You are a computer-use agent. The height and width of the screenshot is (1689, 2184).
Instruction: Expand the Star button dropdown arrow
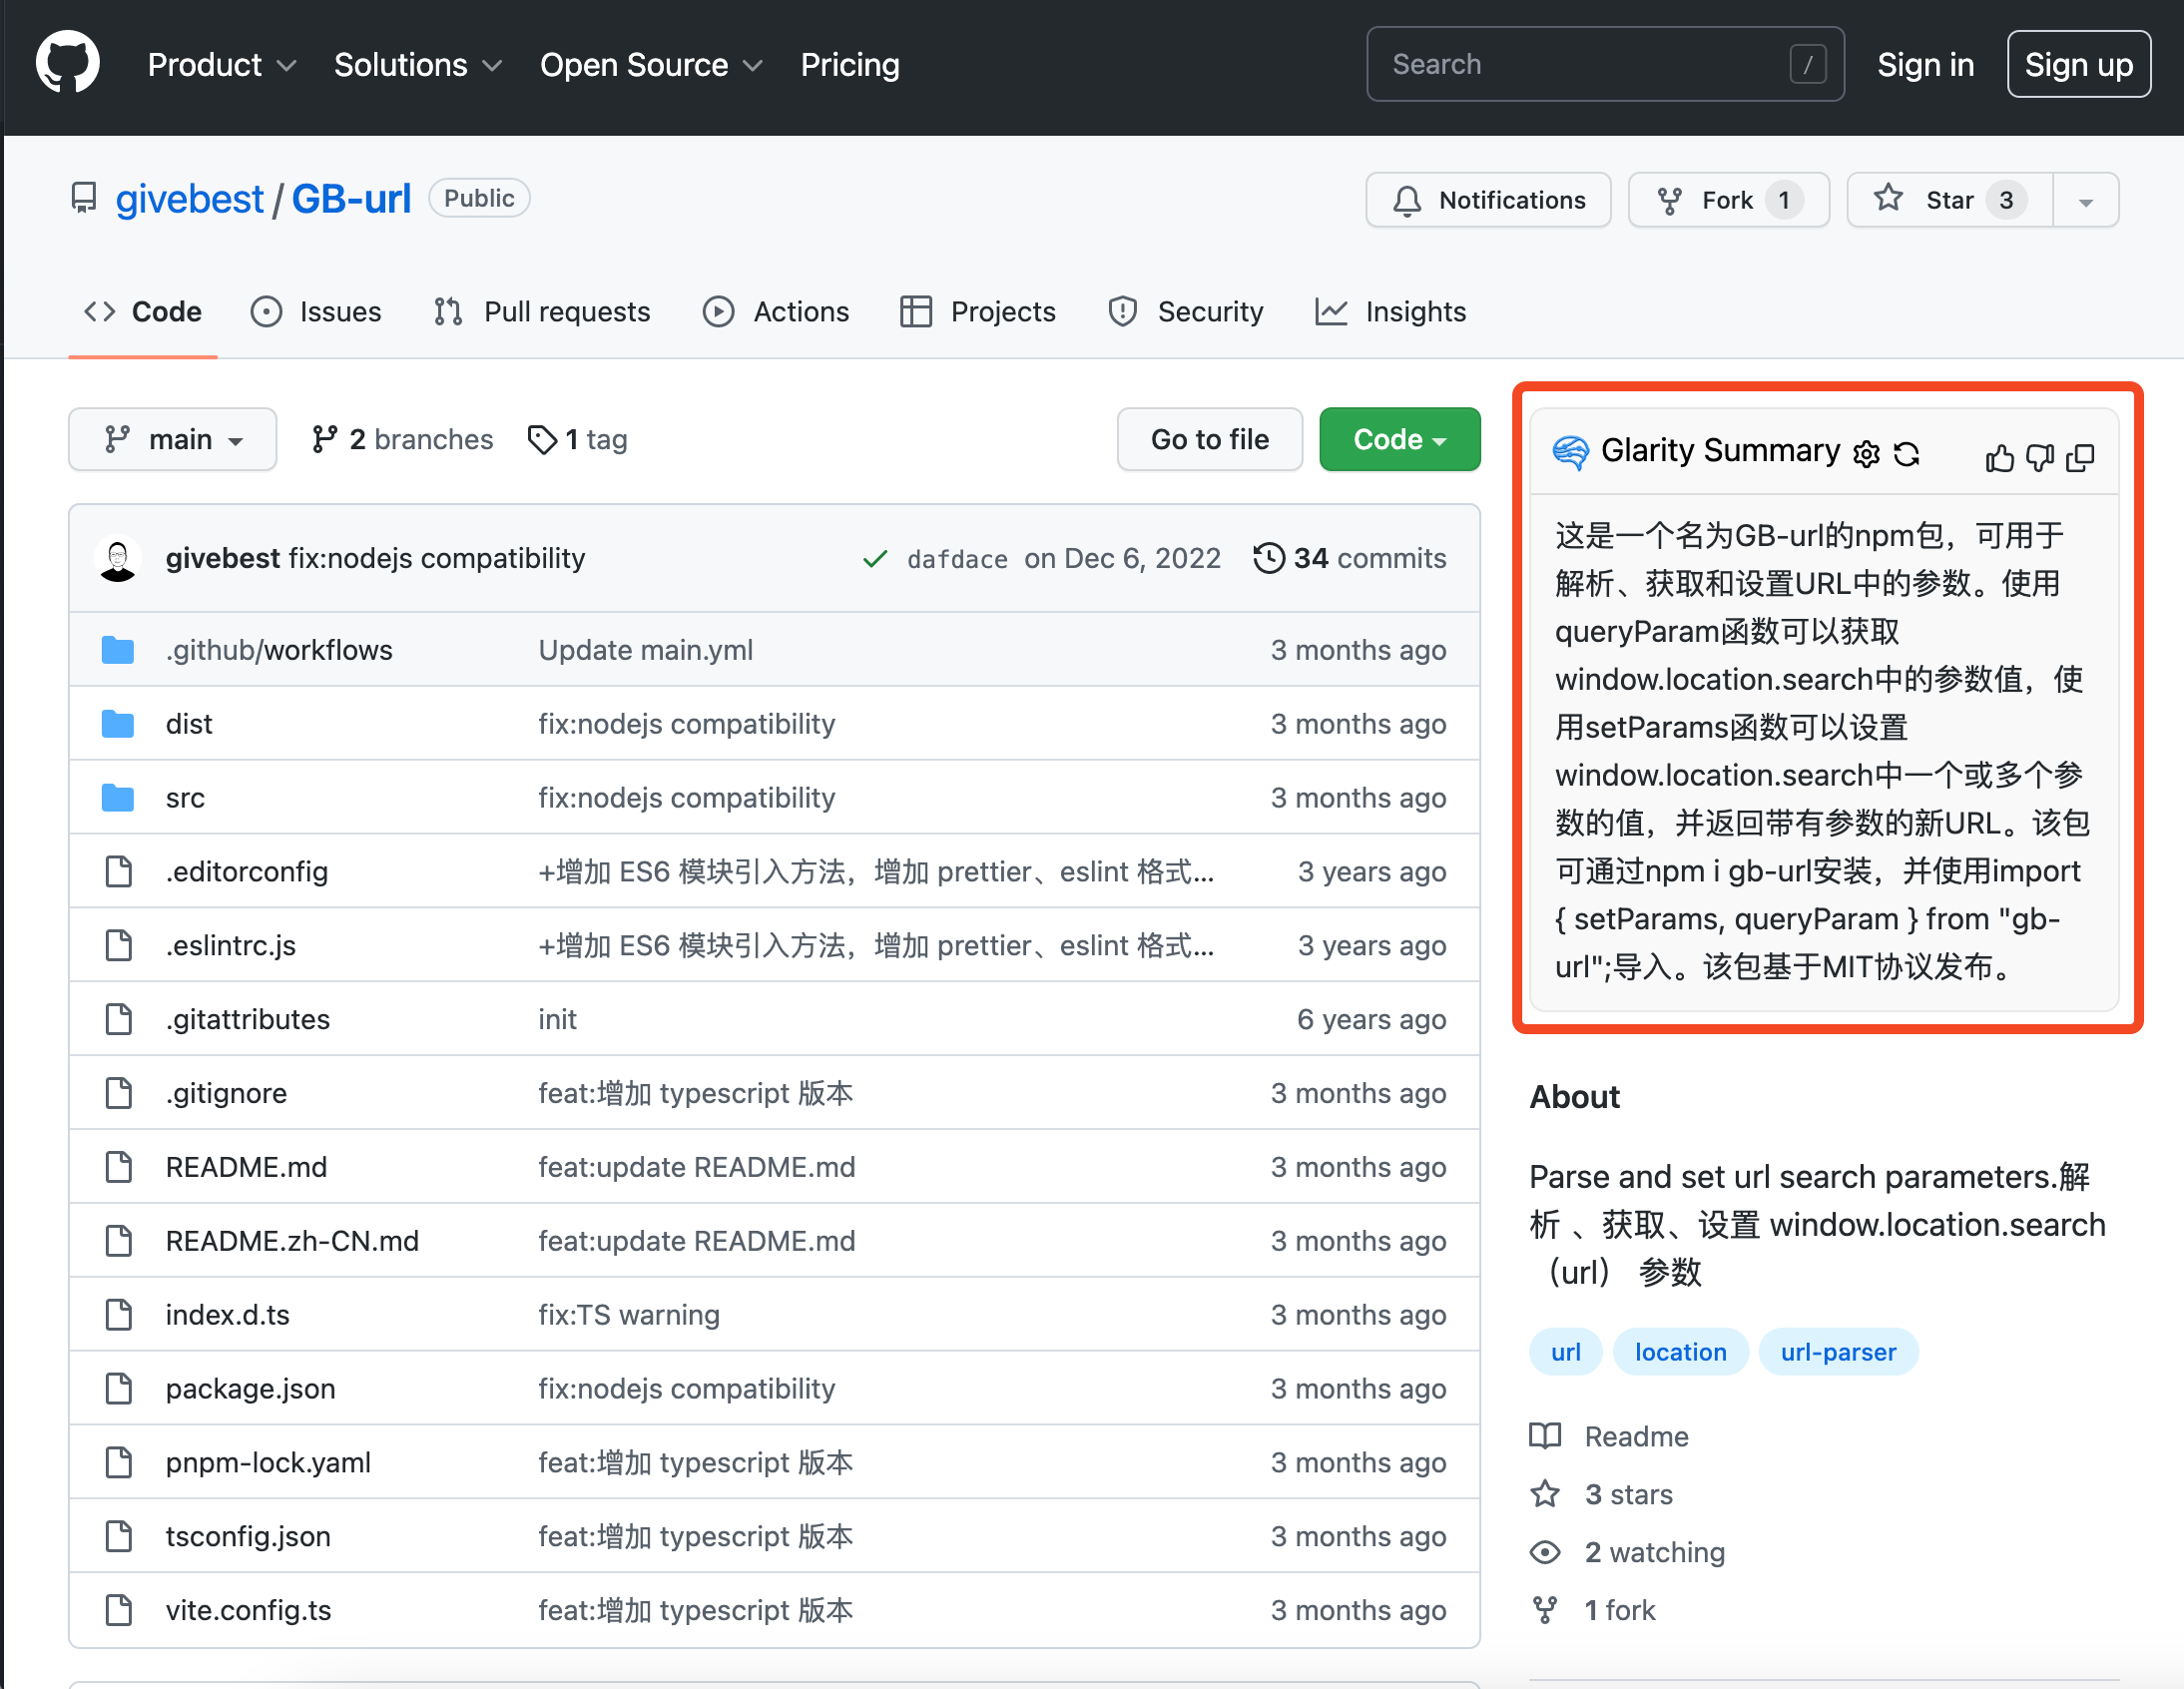(x=2086, y=199)
